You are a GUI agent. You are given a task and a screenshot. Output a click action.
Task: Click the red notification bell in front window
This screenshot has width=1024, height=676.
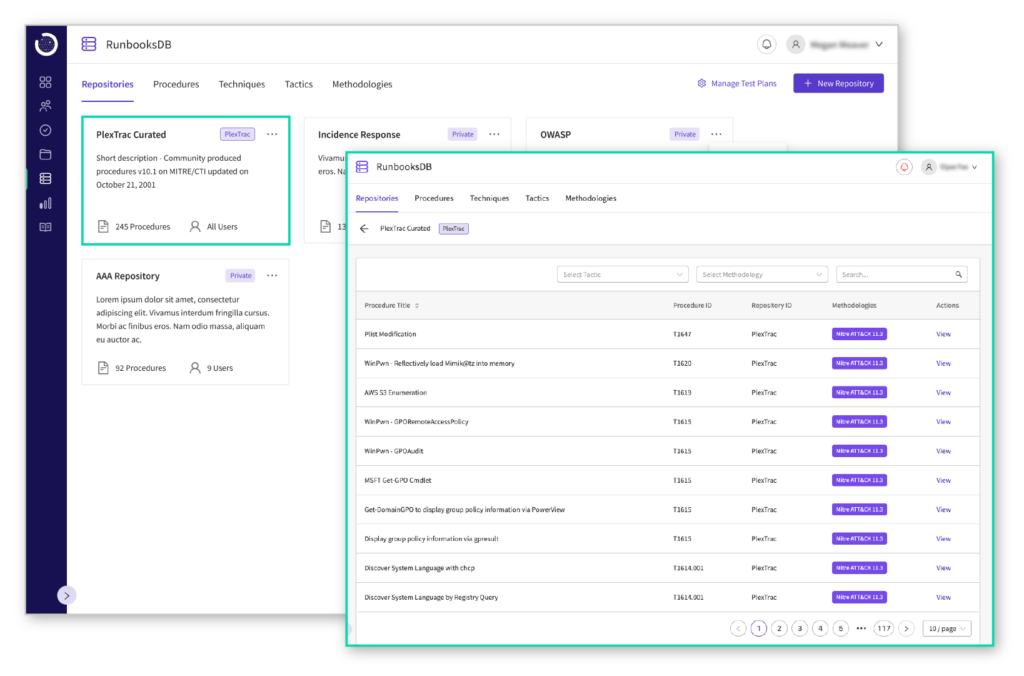point(904,167)
